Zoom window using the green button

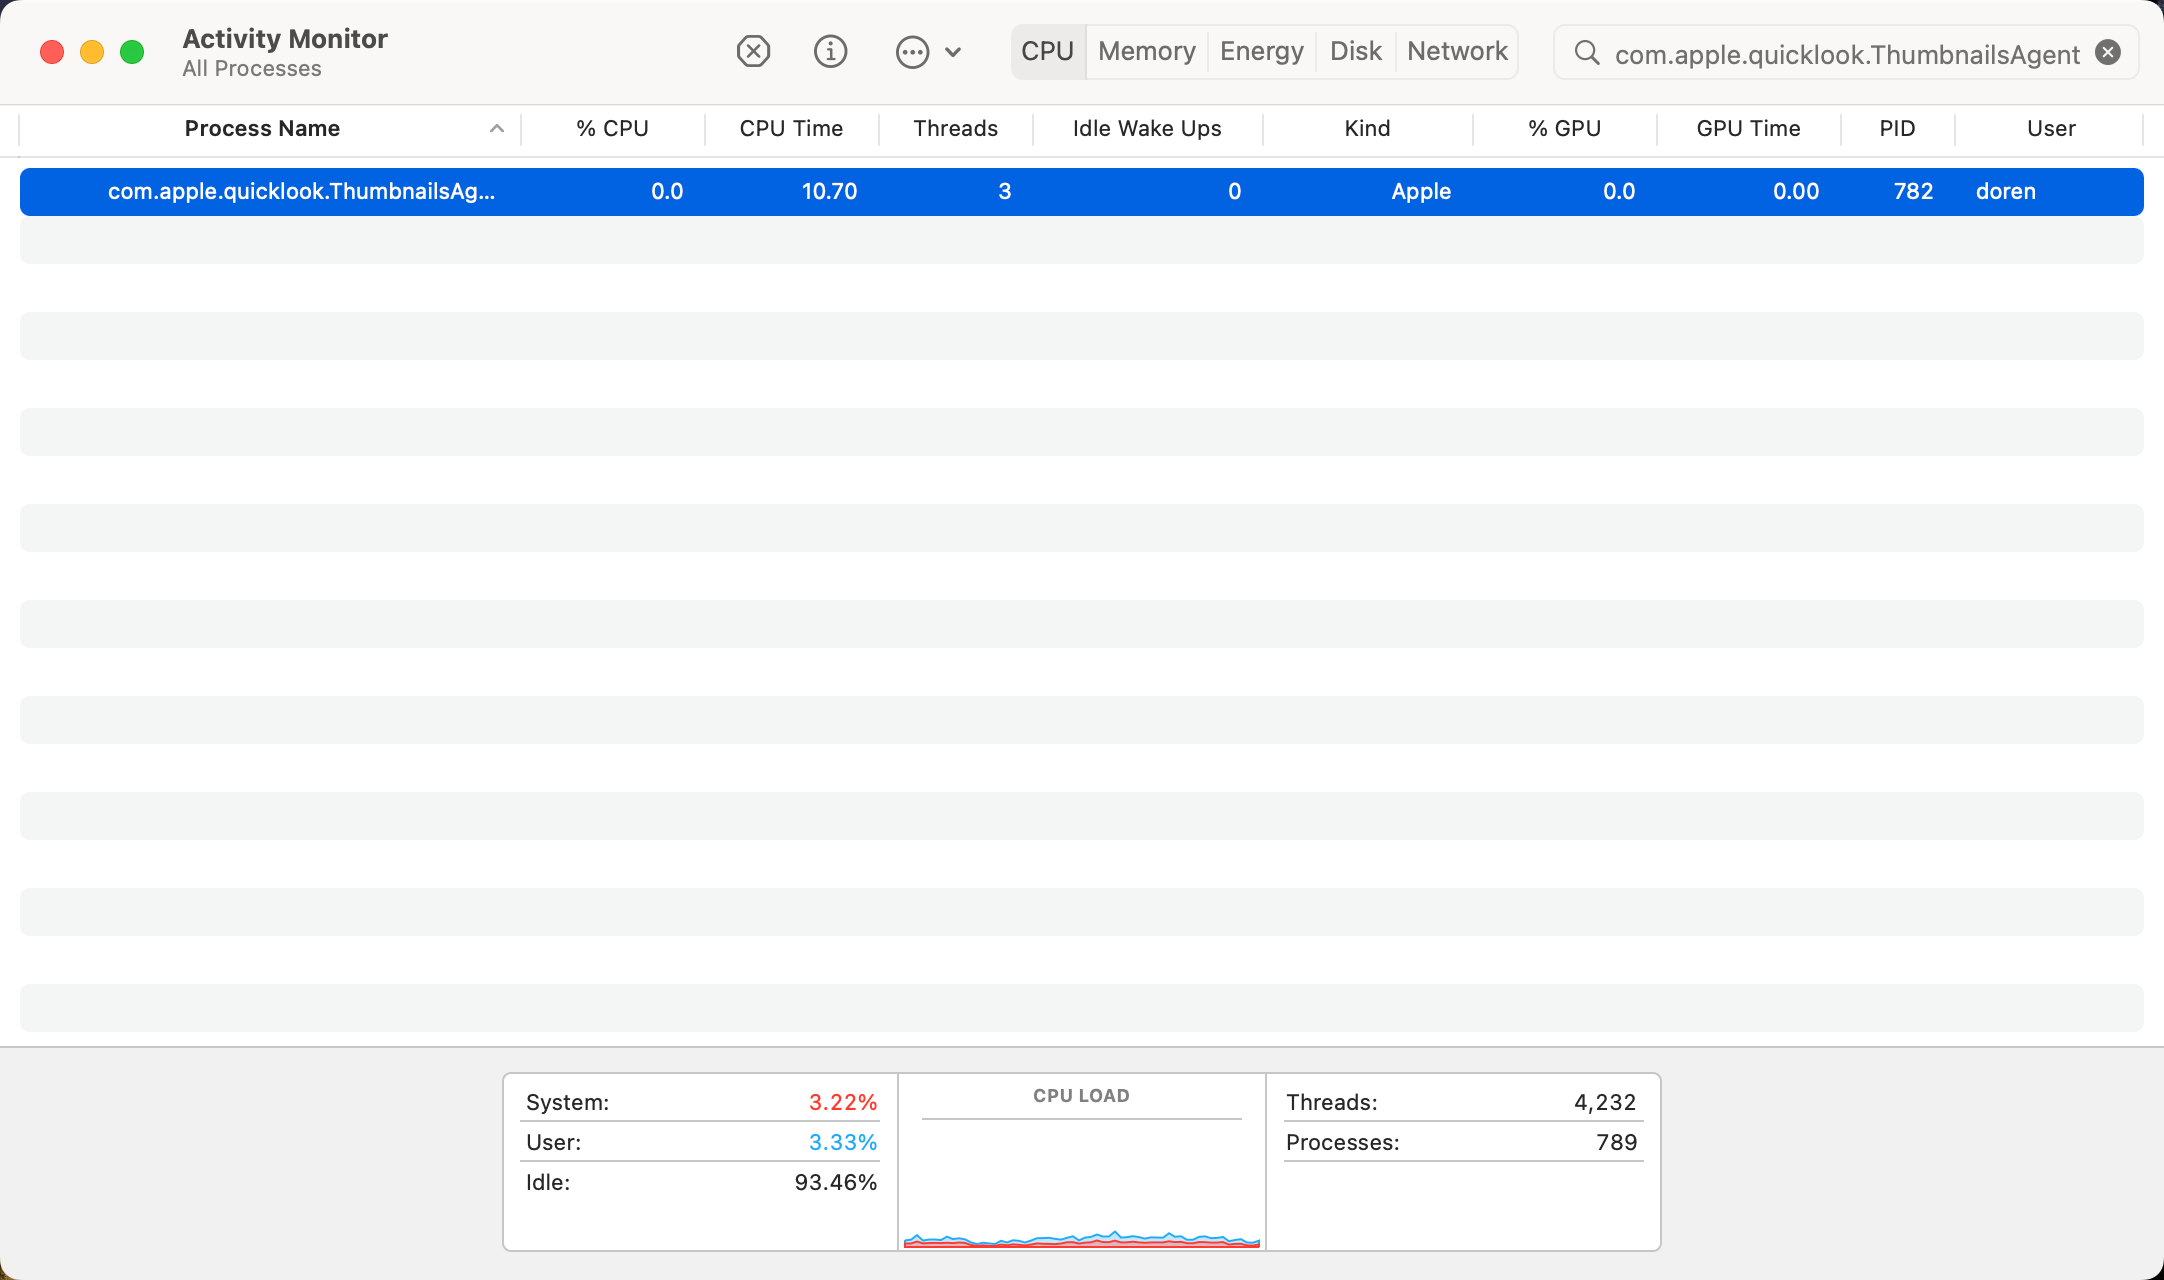point(132,52)
